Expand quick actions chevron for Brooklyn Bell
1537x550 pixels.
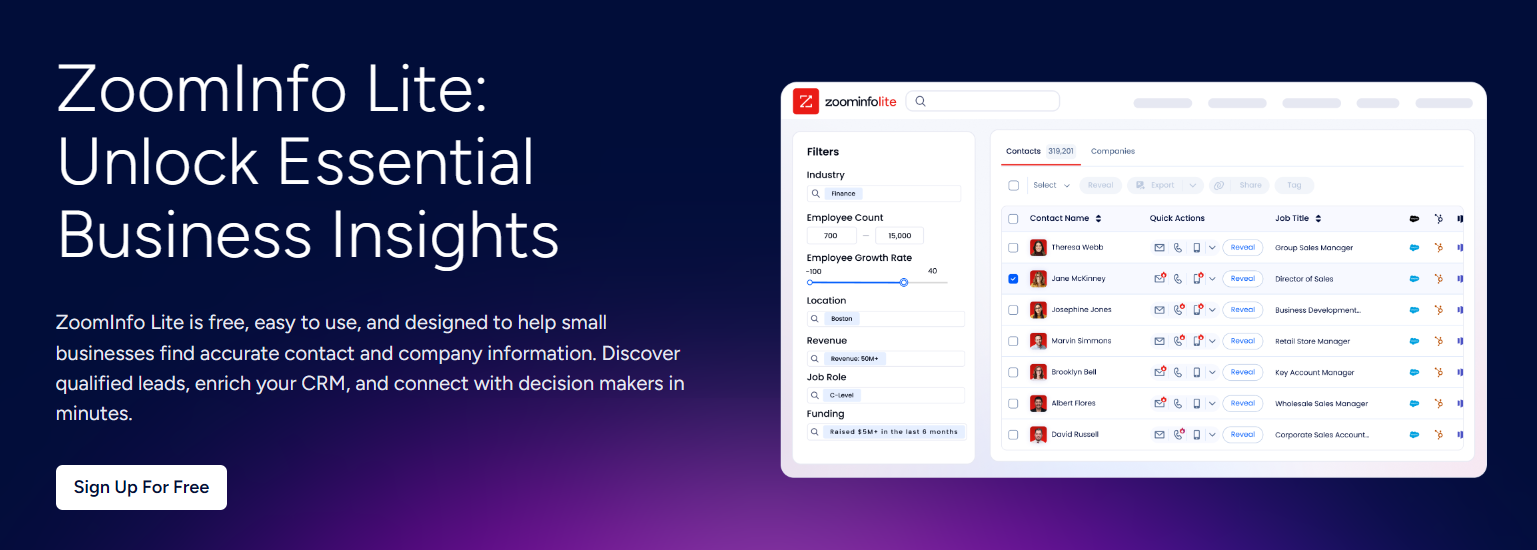[1212, 372]
